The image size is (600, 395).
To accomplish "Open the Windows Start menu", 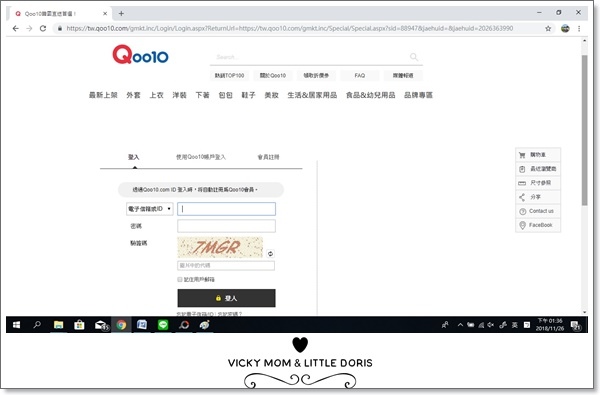I will click(x=16, y=325).
